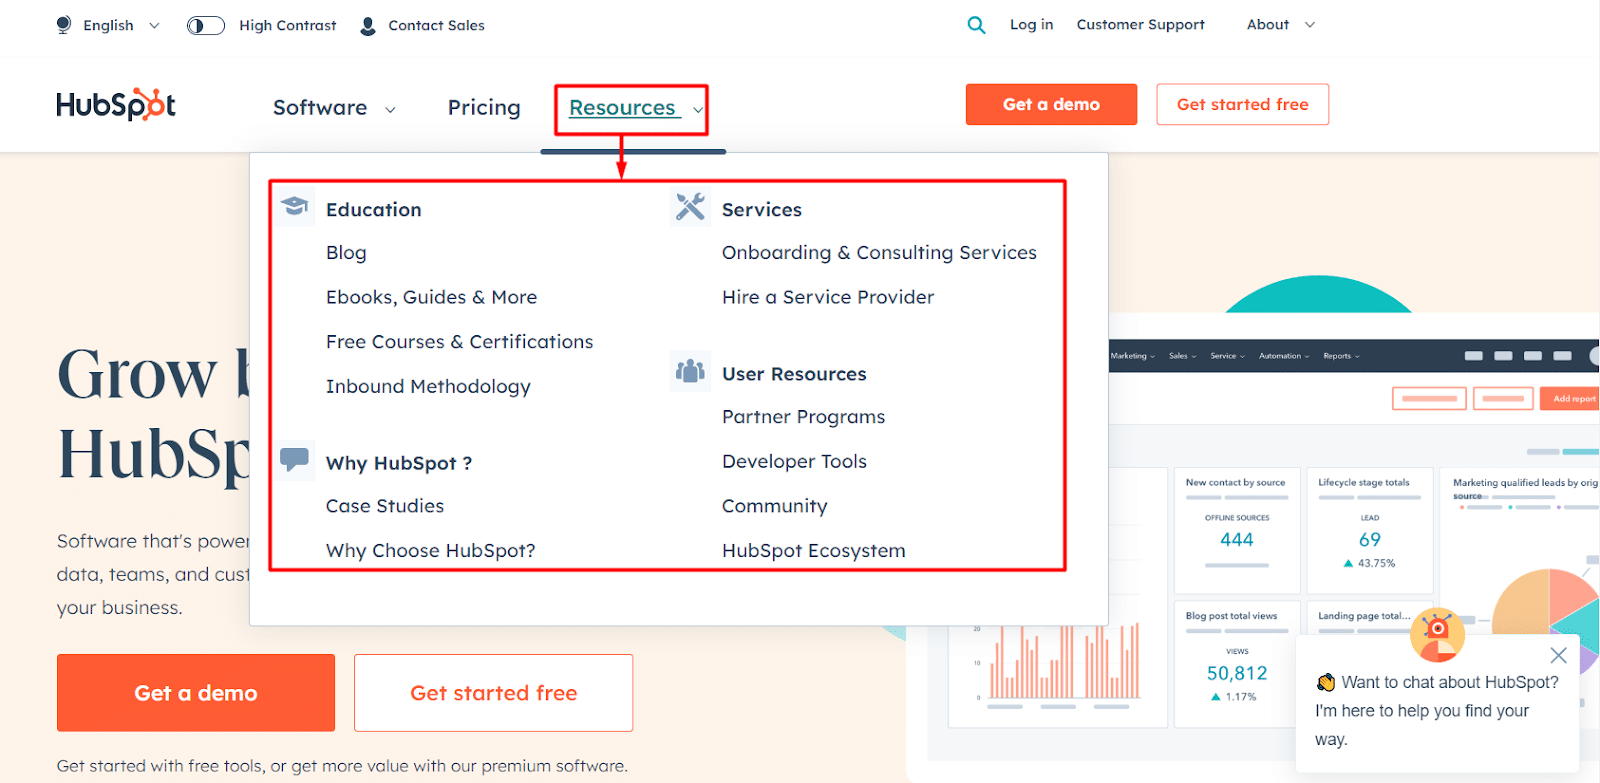Click the Resources menu item
The height and width of the screenshot is (783, 1600).
pyautogui.click(x=623, y=108)
